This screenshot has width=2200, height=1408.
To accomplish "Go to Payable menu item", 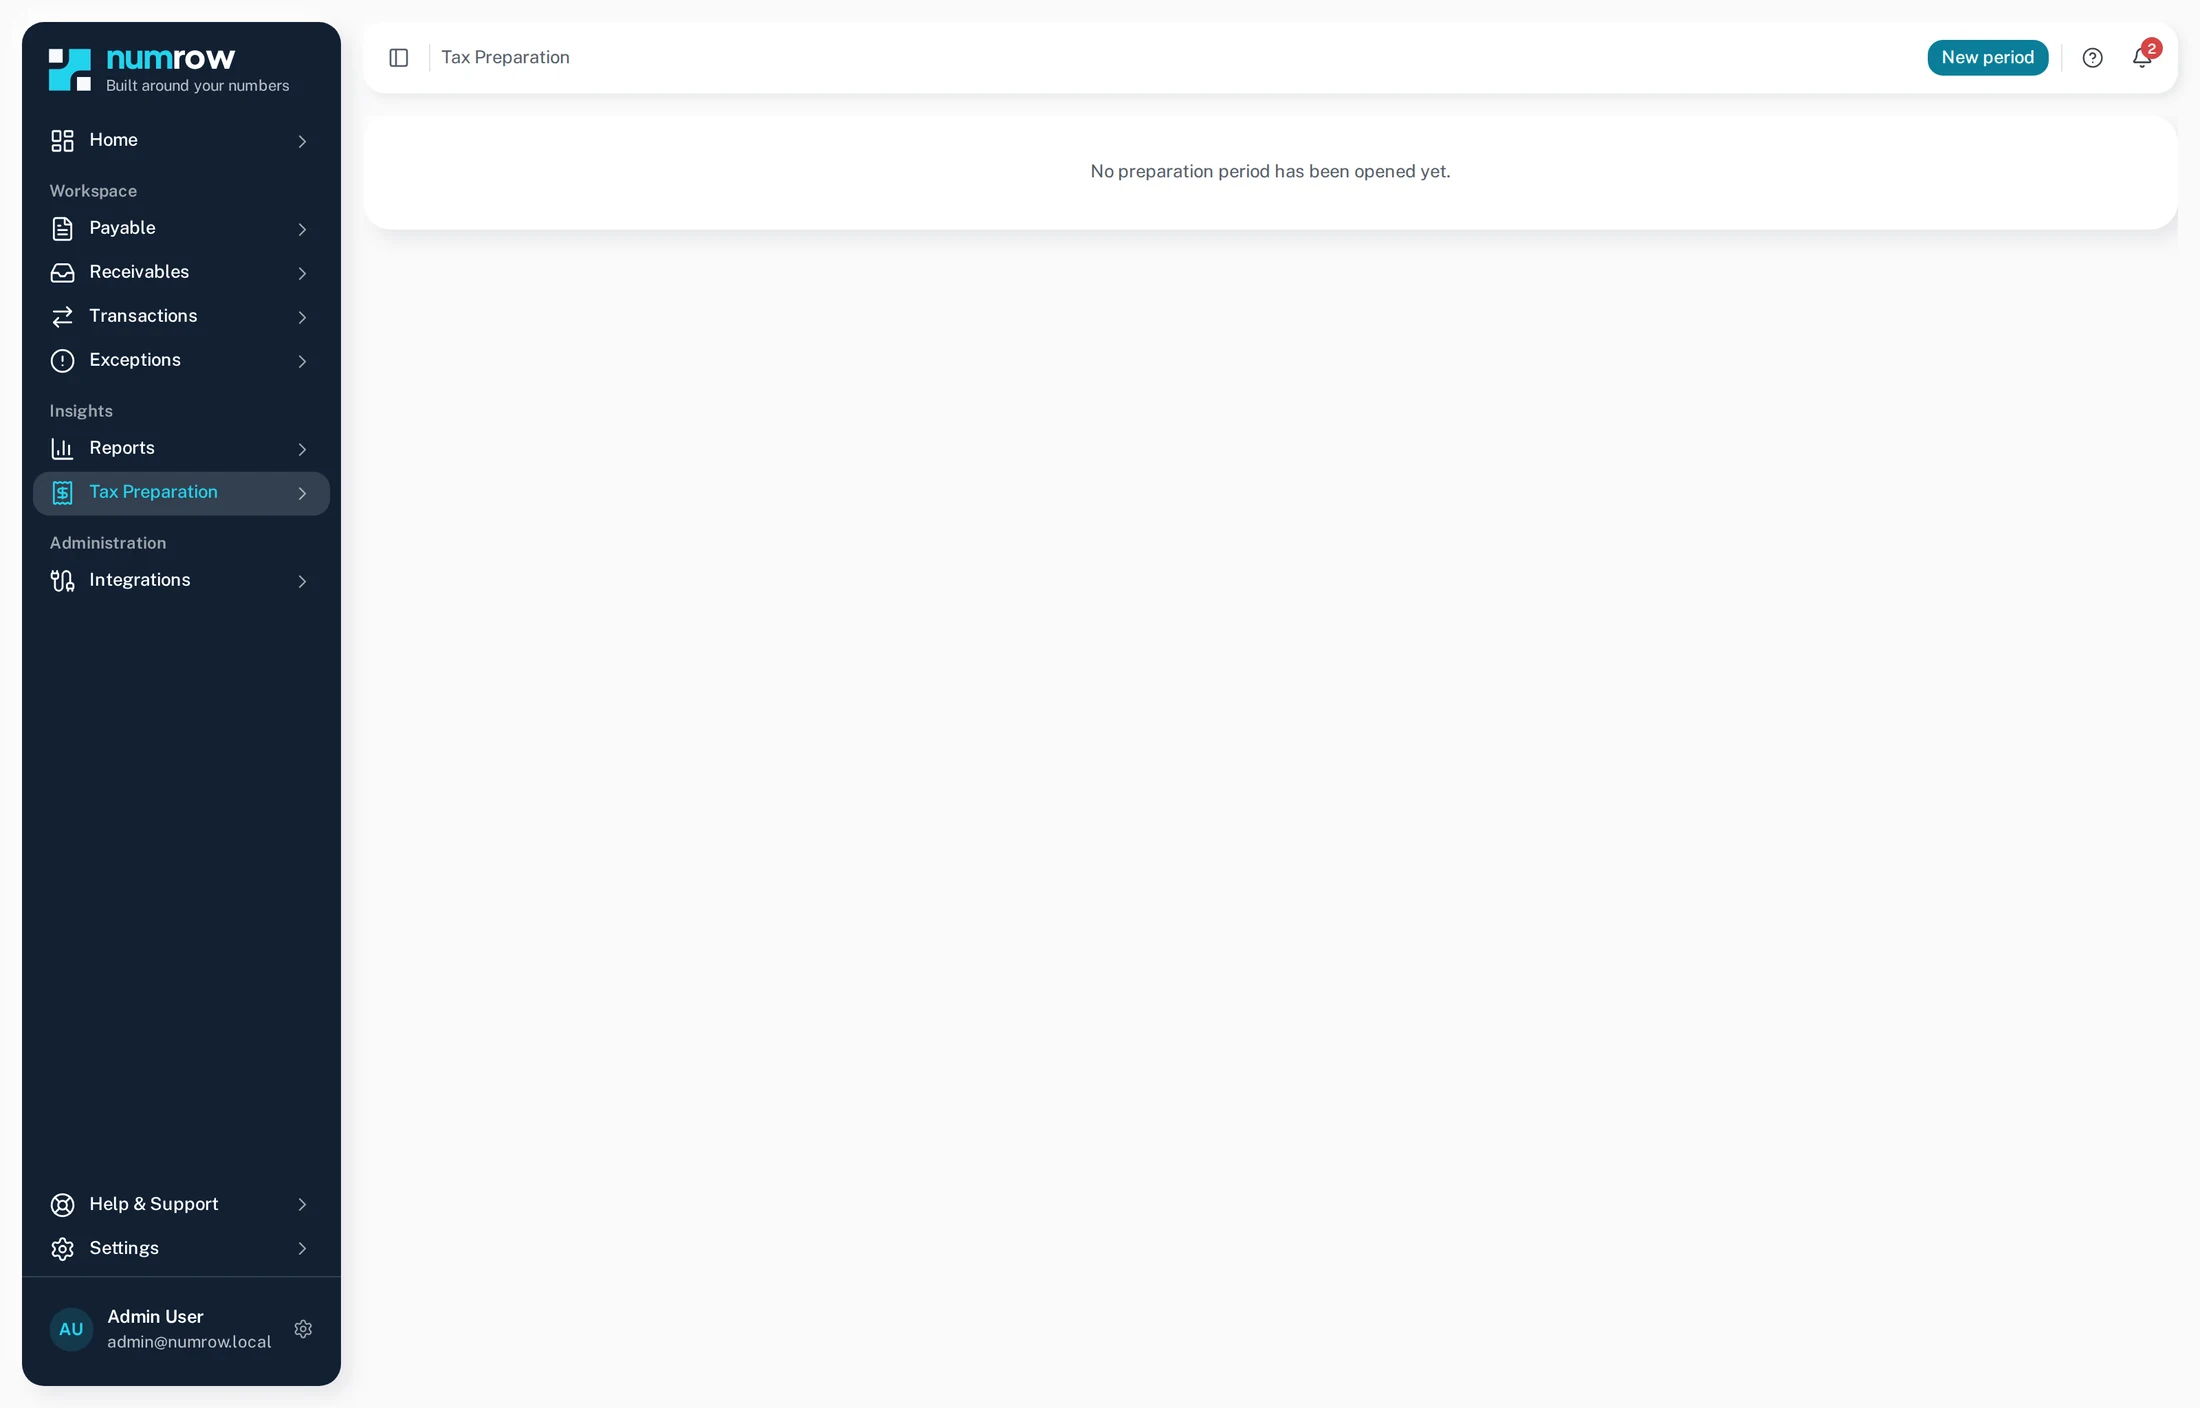I will [181, 229].
